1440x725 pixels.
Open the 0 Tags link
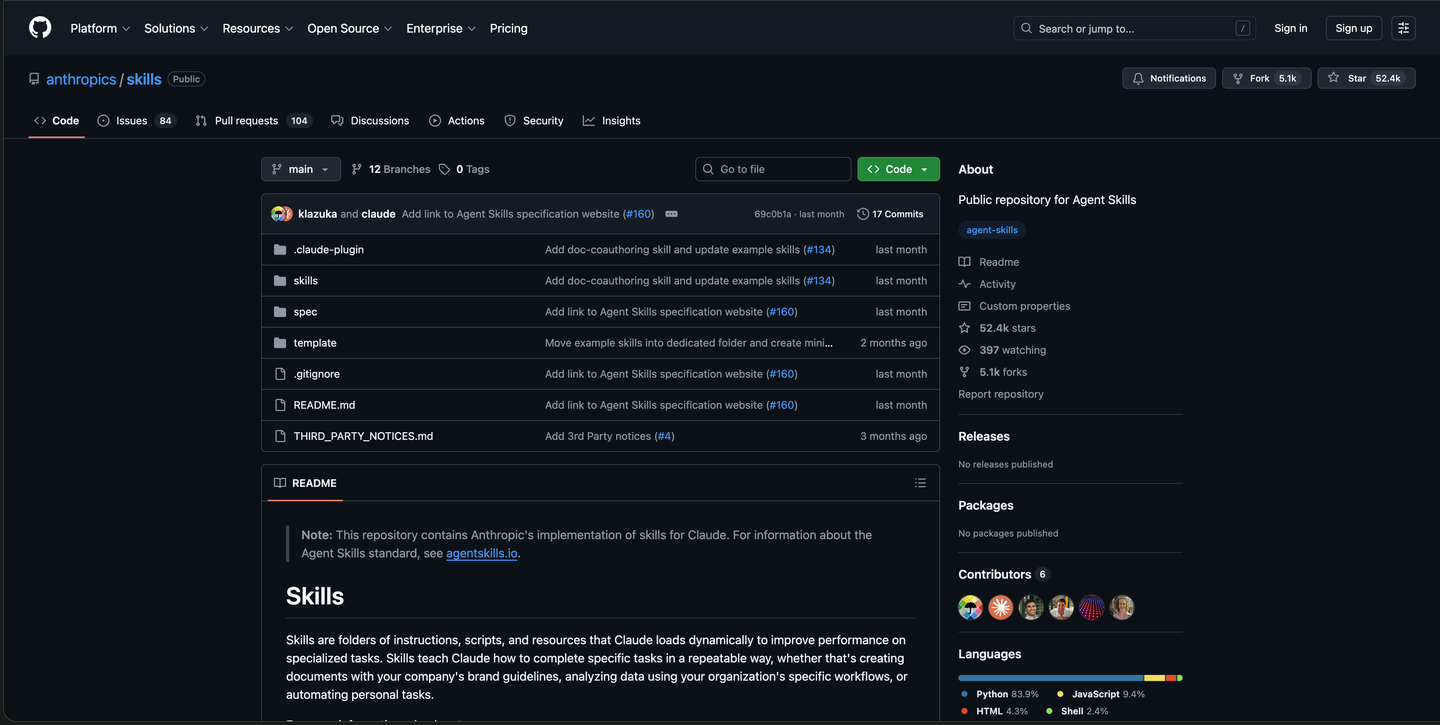[464, 169]
